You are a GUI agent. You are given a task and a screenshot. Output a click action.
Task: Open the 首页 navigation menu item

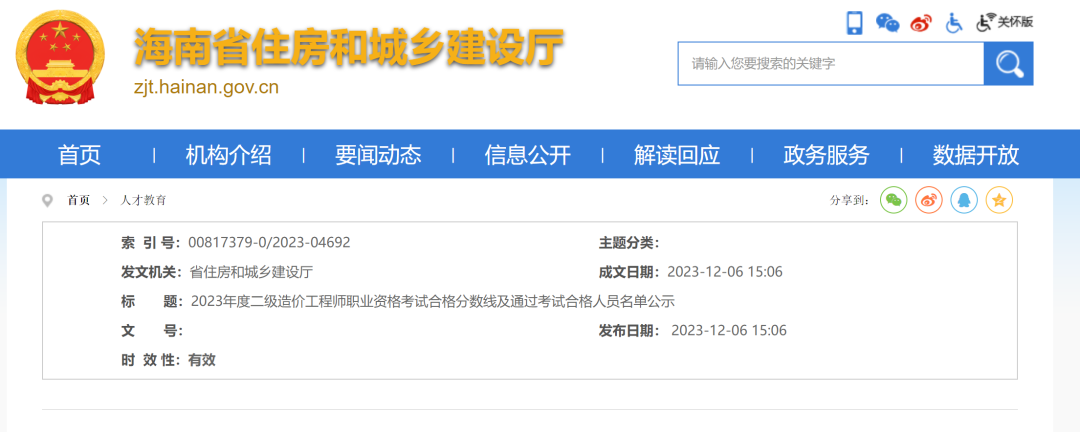pos(80,155)
